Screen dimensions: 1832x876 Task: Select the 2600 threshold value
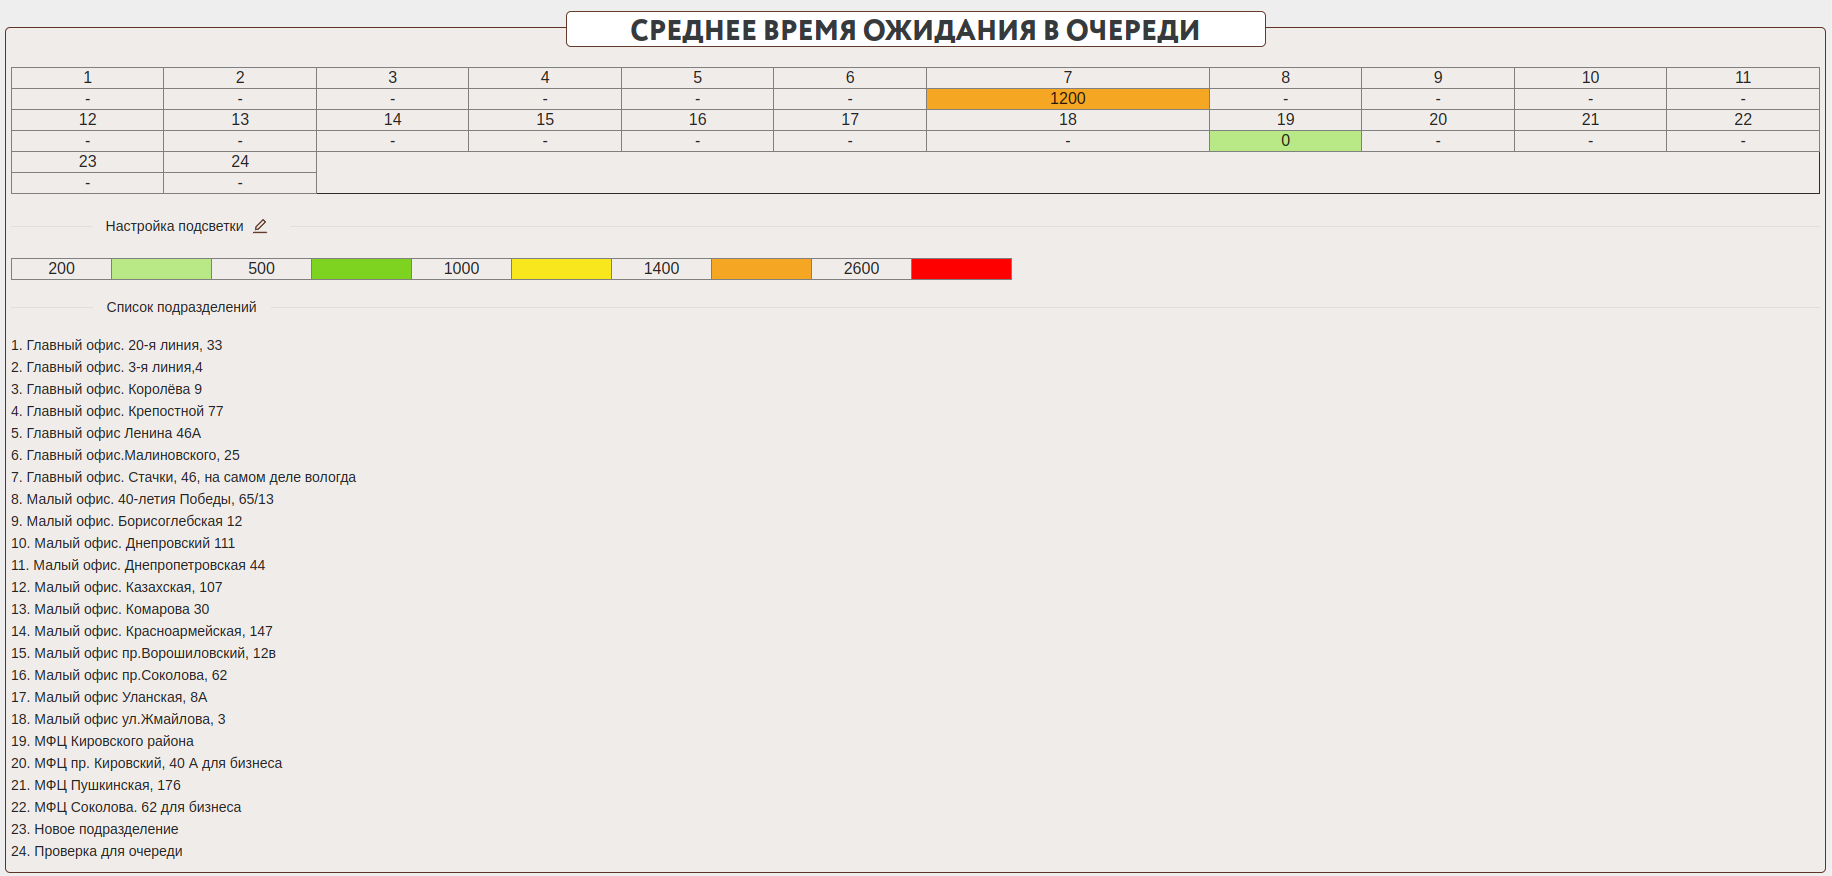(861, 269)
